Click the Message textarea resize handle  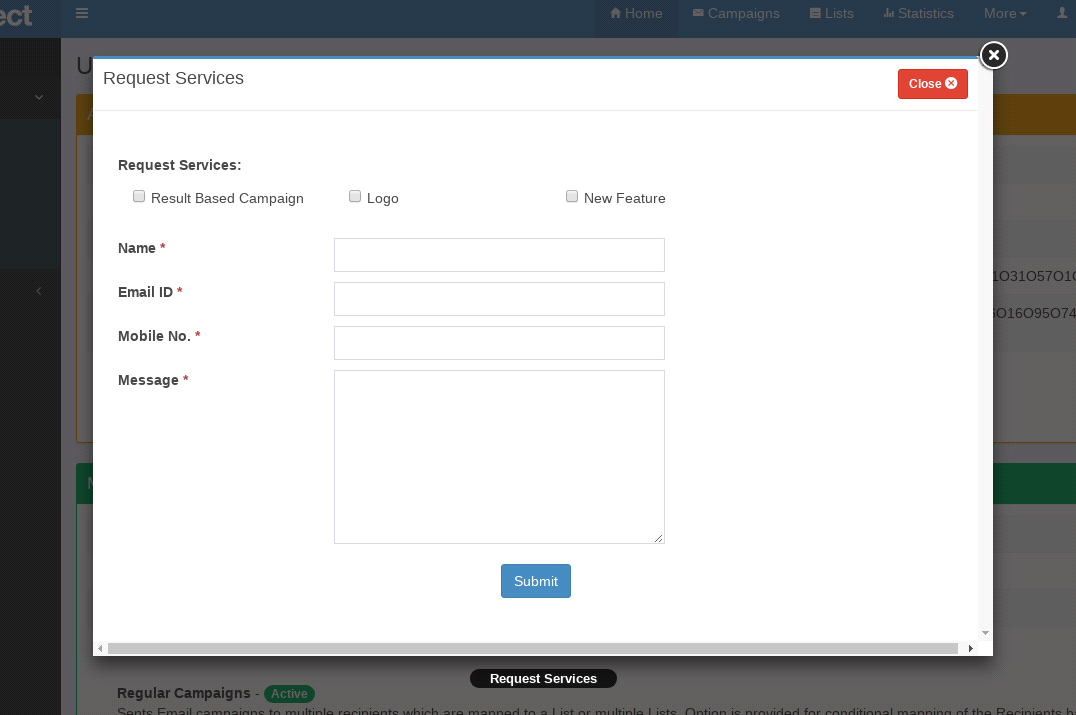[658, 538]
